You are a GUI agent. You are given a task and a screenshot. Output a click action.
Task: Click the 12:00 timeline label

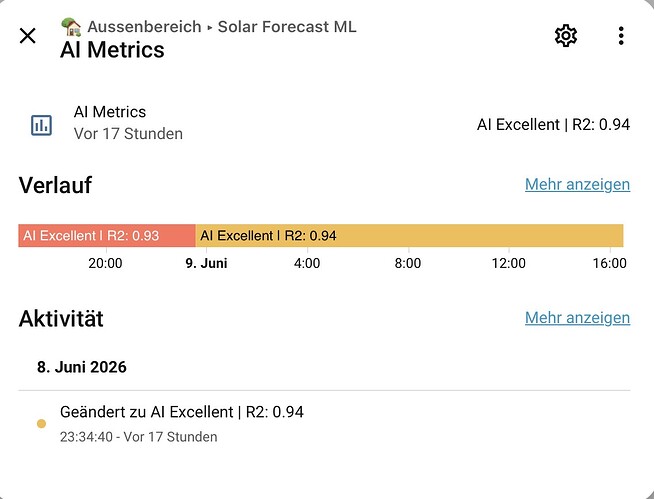508,263
